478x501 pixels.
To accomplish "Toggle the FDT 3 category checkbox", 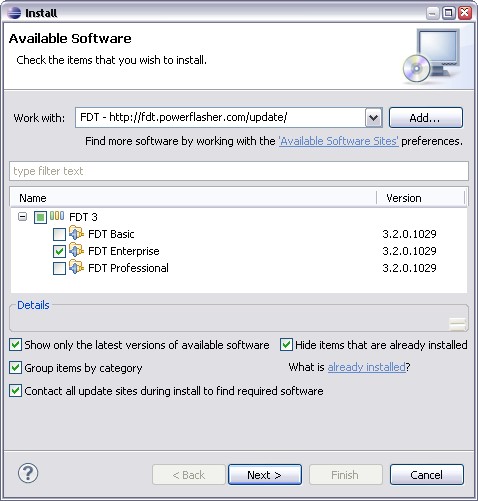I will pos(40,218).
